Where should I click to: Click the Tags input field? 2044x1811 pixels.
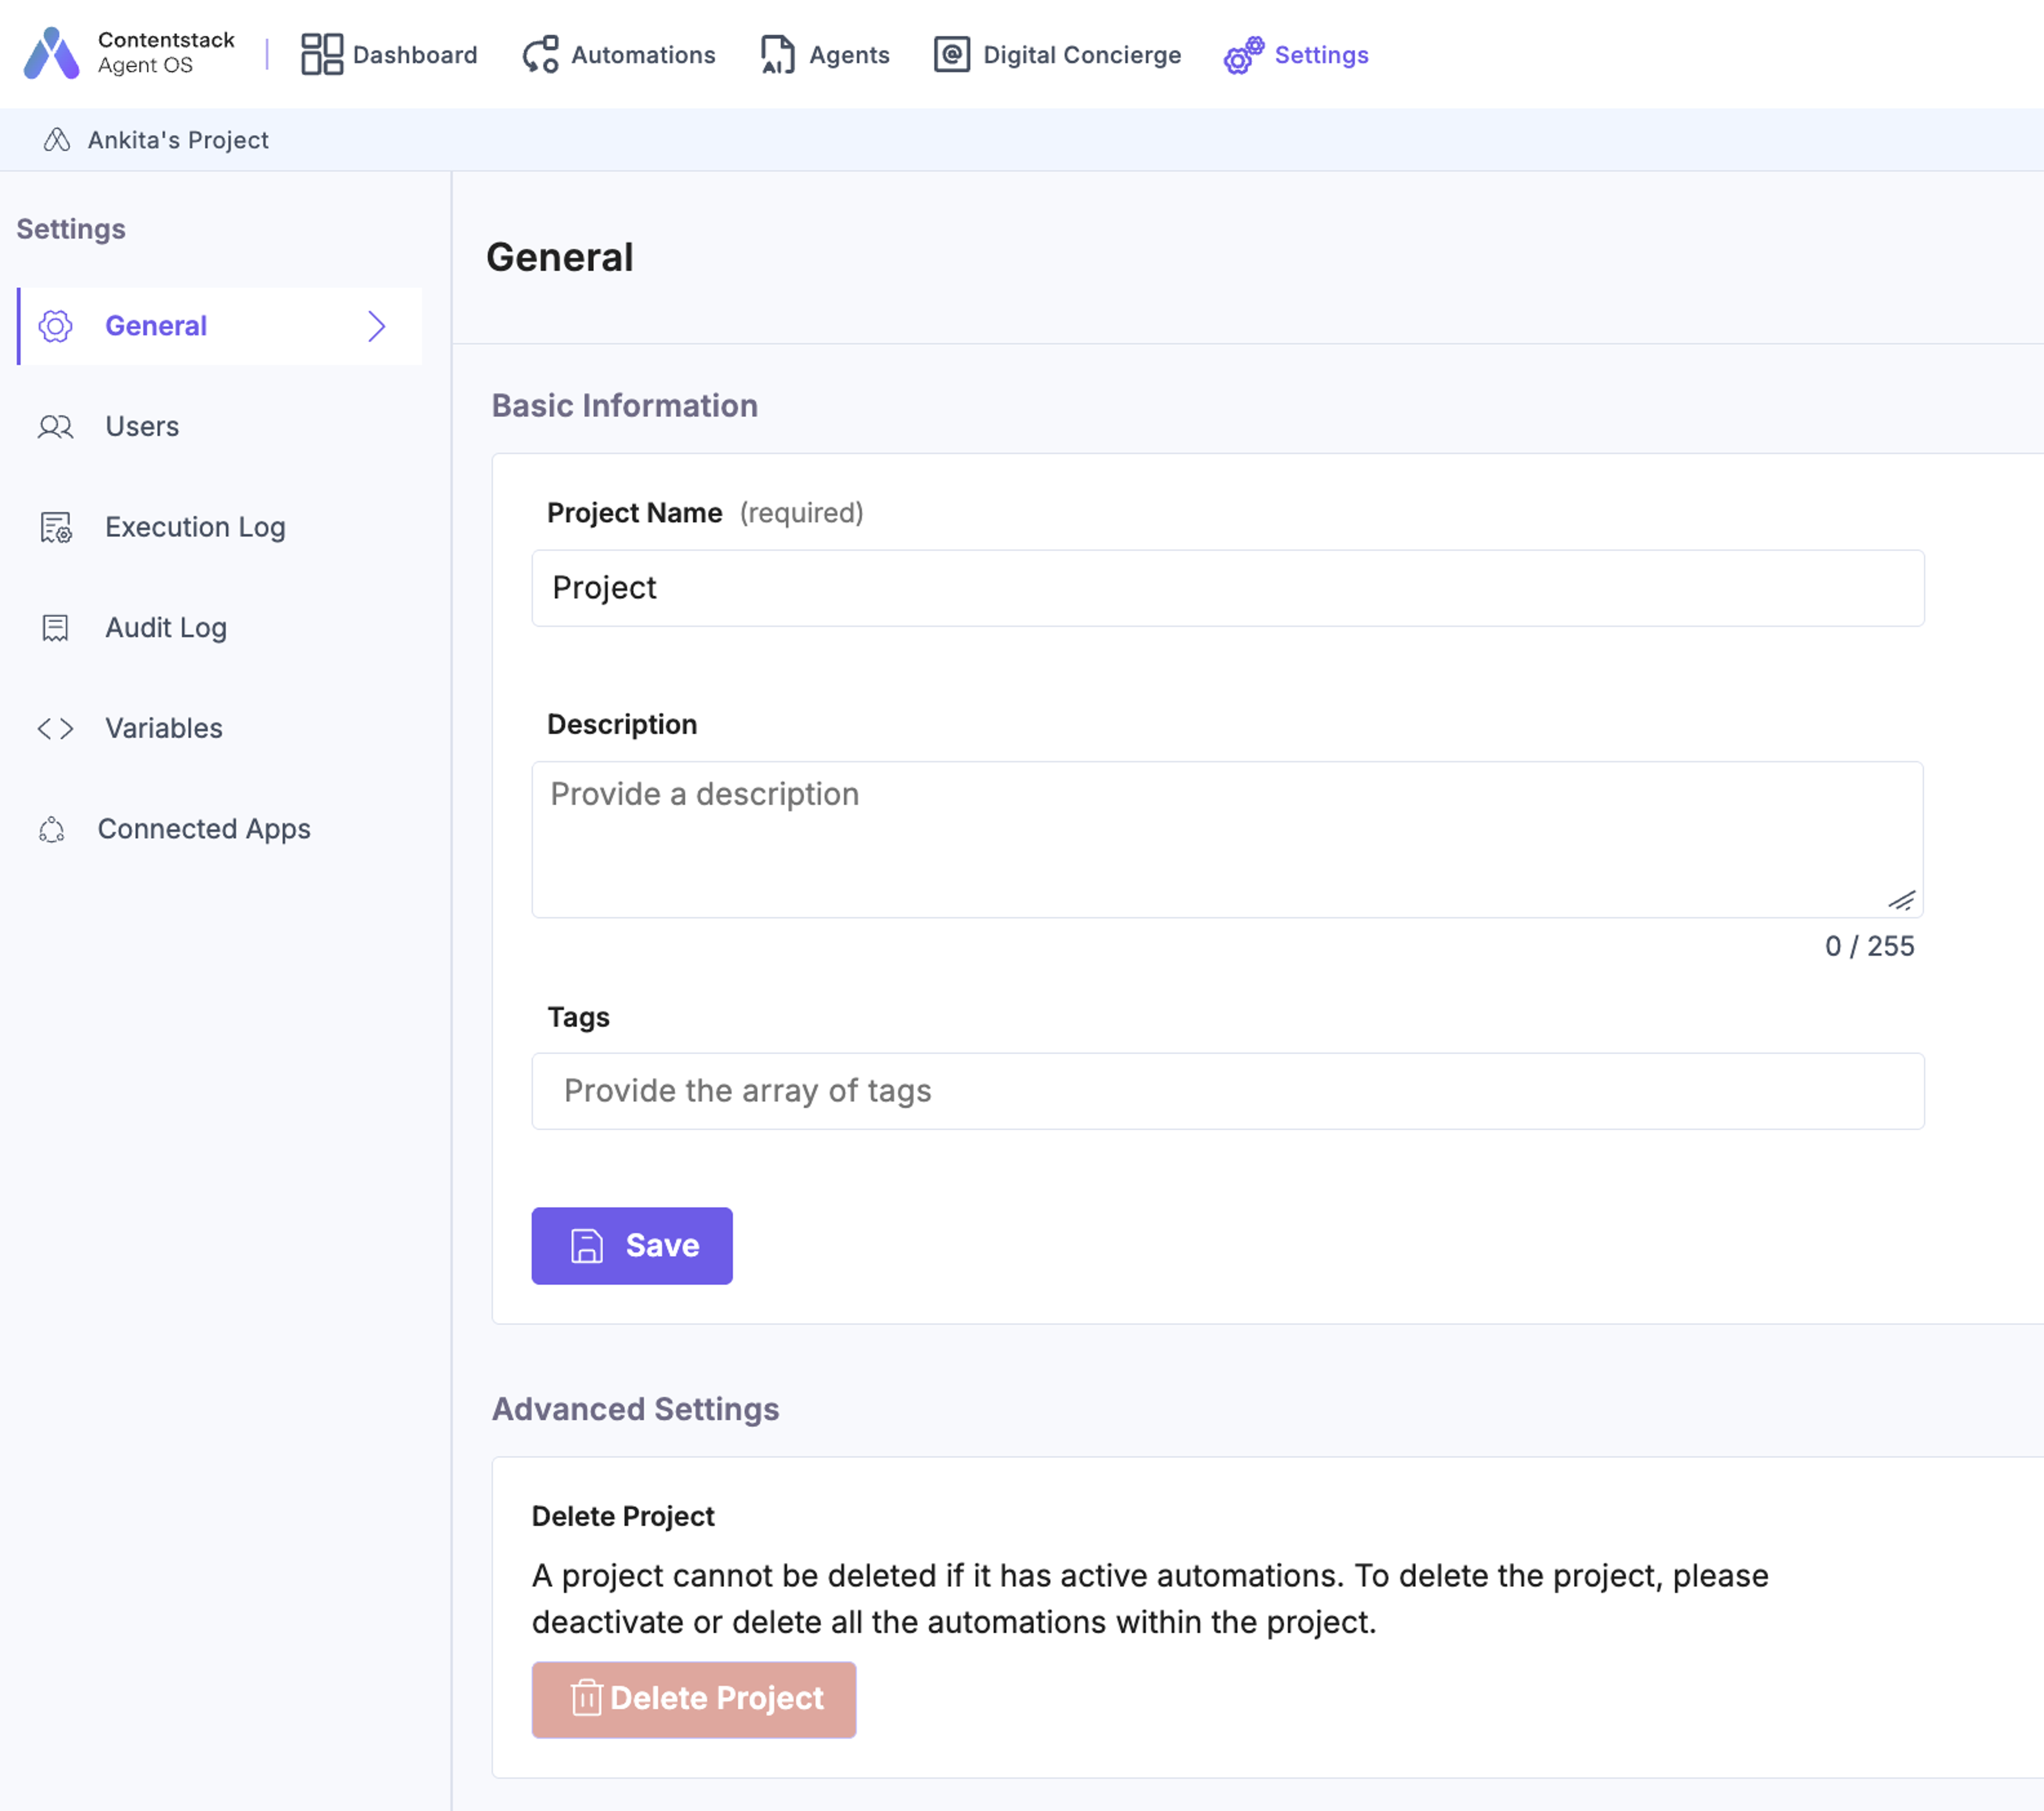1228,1091
